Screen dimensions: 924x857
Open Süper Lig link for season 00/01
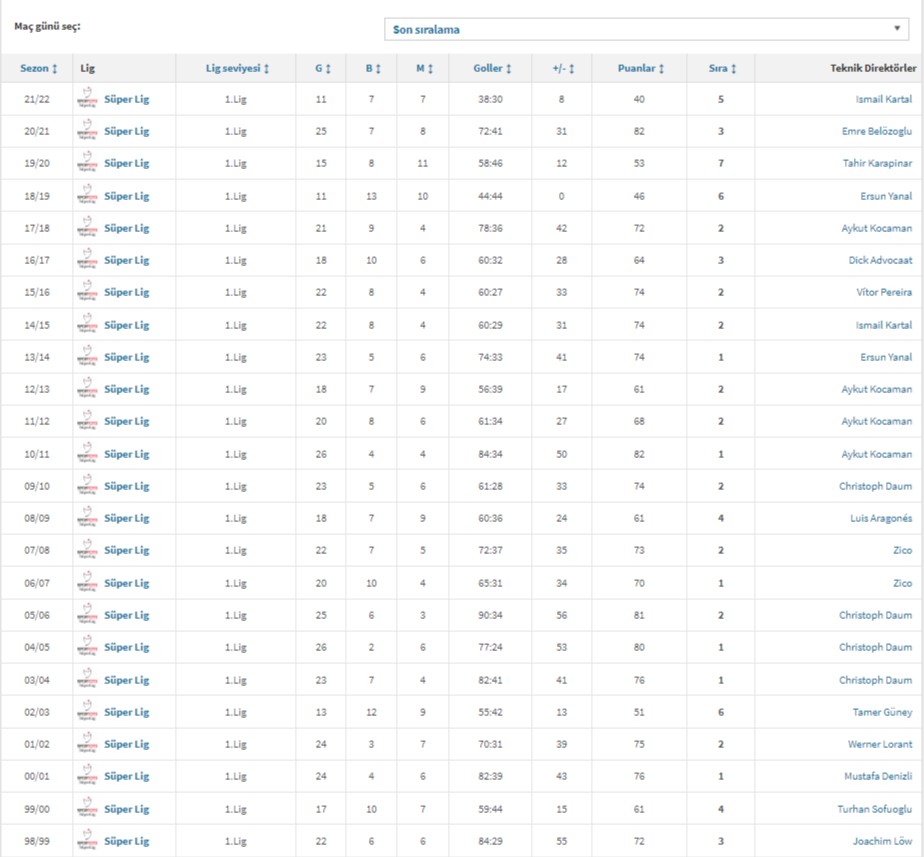pos(127,776)
